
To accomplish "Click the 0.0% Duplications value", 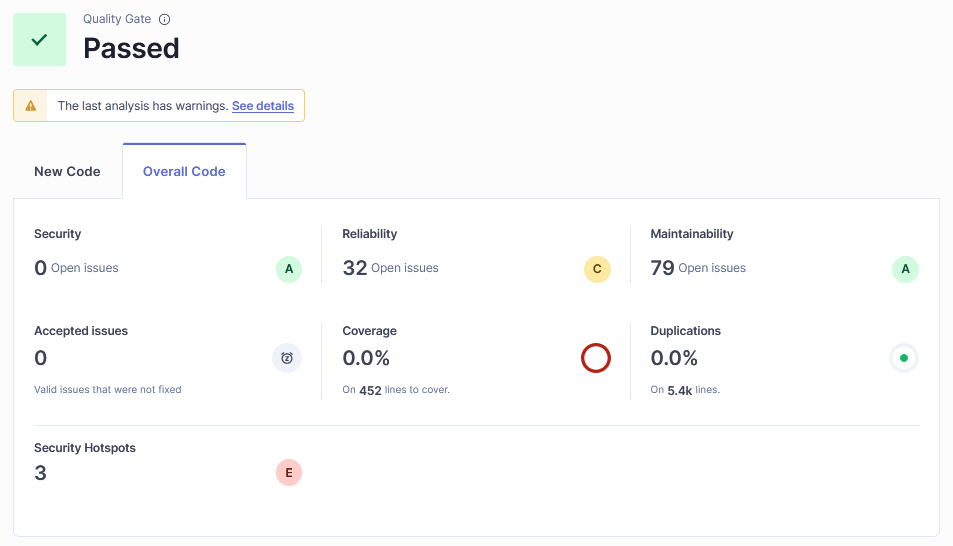I will [674, 358].
